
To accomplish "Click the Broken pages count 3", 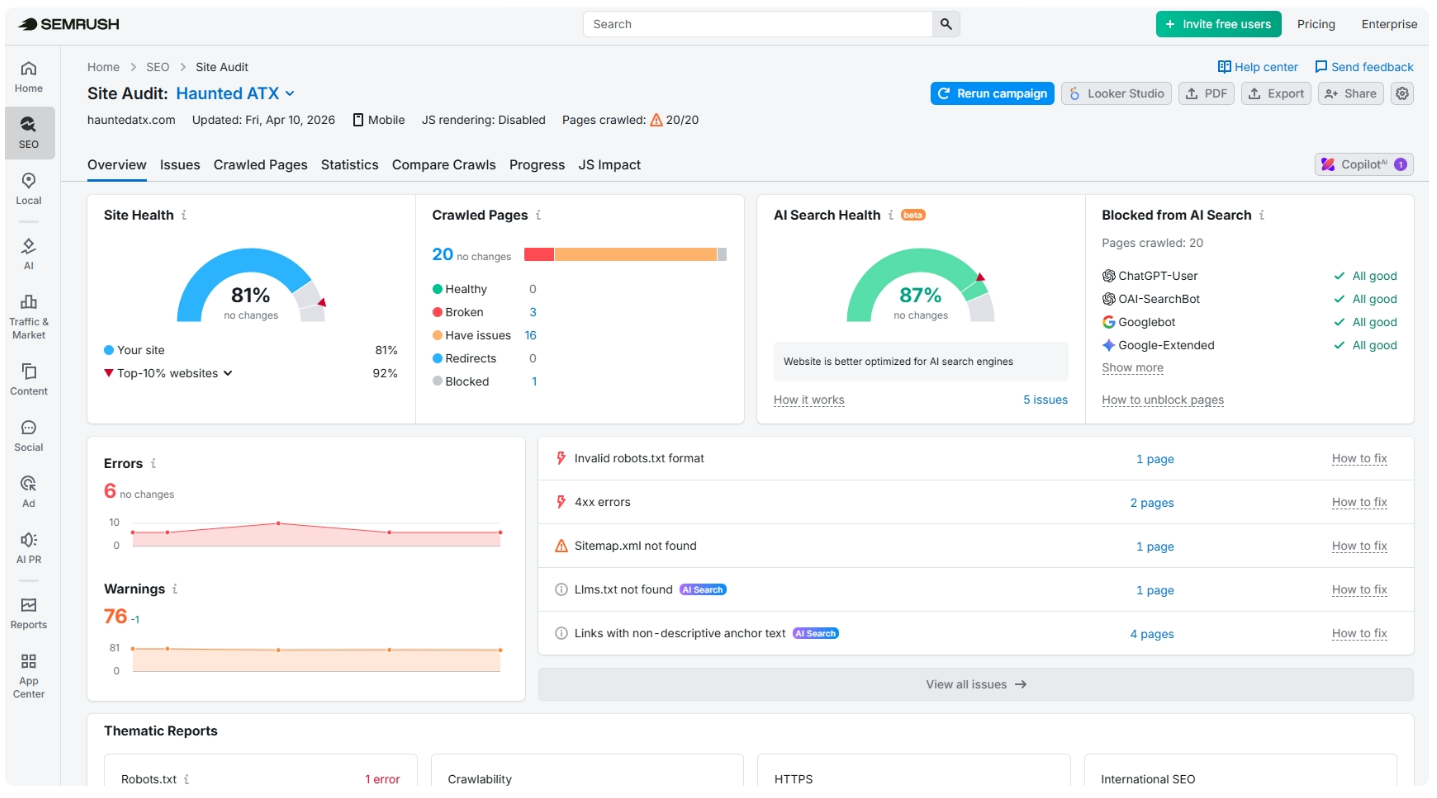I will tap(533, 312).
